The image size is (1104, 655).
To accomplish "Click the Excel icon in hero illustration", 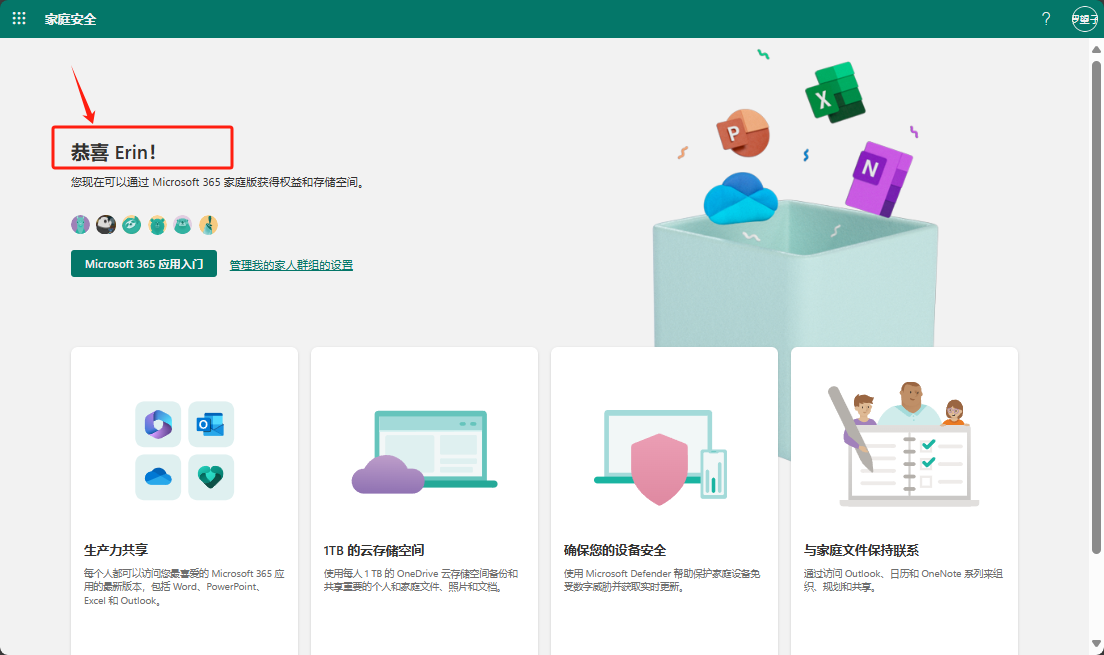I will pyautogui.click(x=834, y=93).
